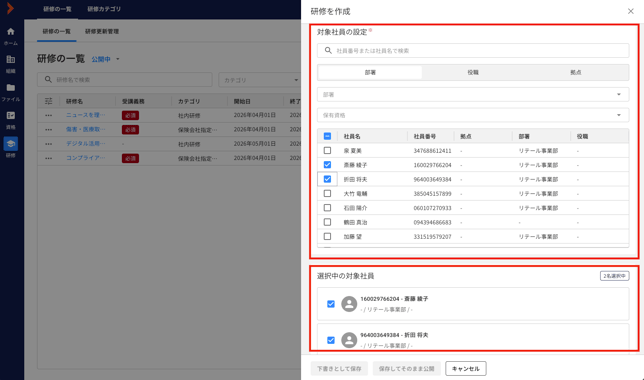Screen dimensions: 644x380
Task: Open the 公開中 status dropdown
Action: (105, 59)
